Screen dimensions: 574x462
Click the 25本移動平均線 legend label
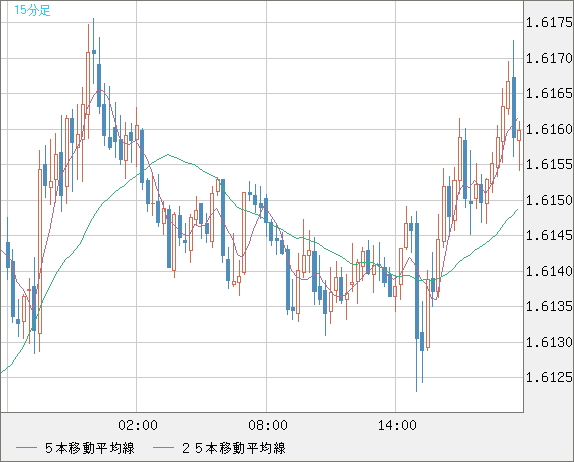[234, 448]
